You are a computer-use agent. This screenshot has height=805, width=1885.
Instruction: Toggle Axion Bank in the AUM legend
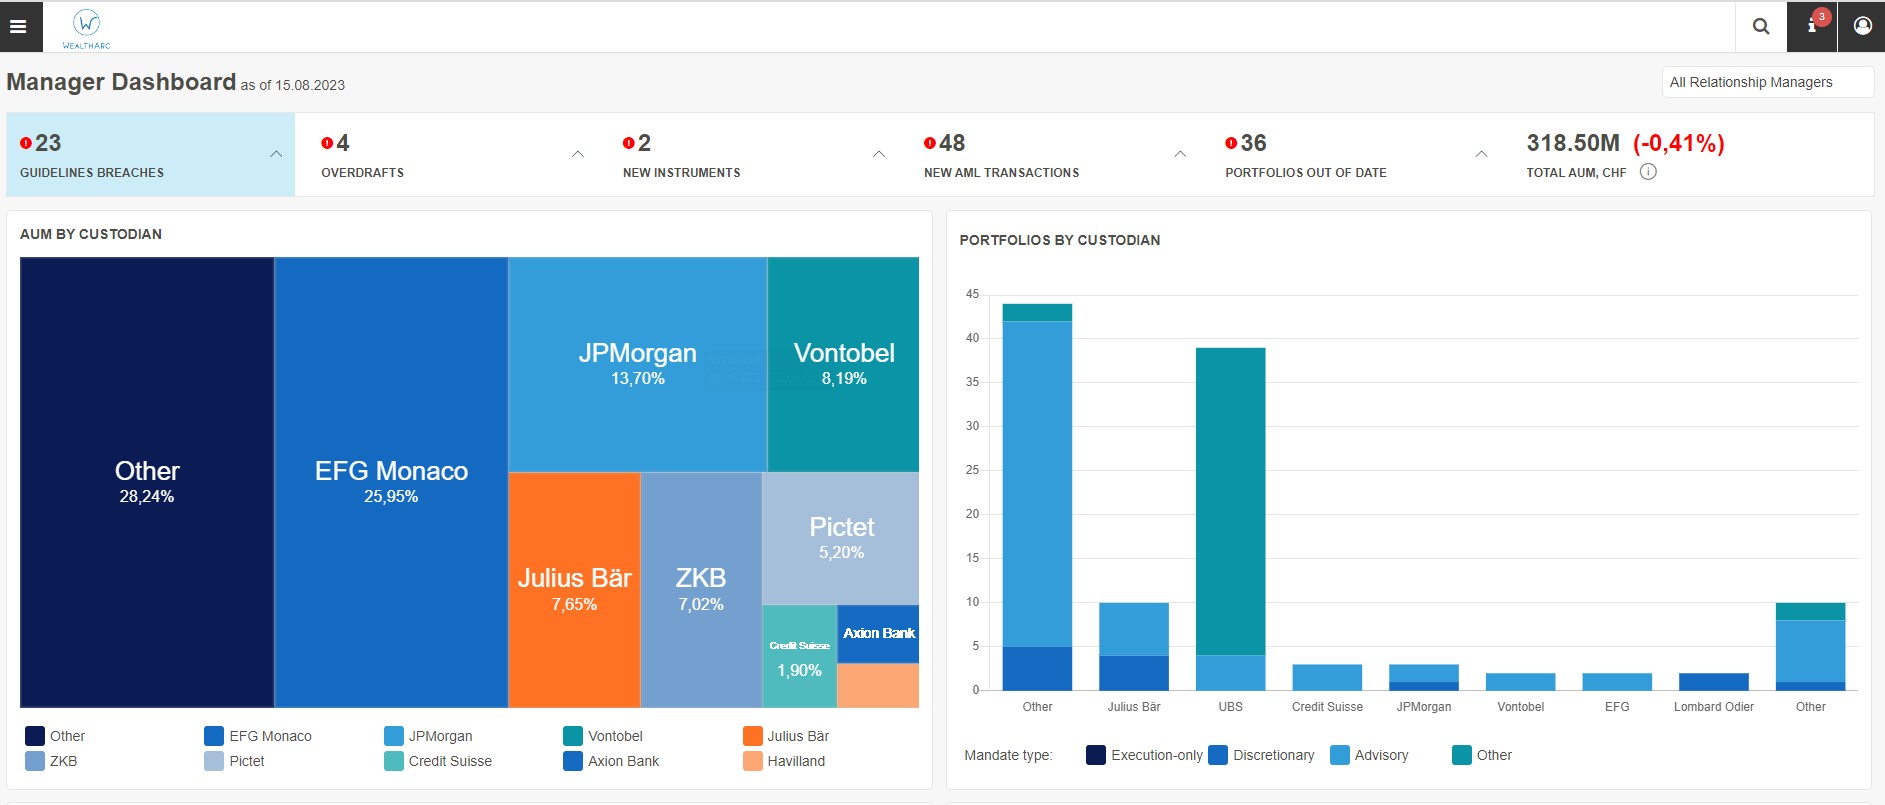(x=611, y=761)
